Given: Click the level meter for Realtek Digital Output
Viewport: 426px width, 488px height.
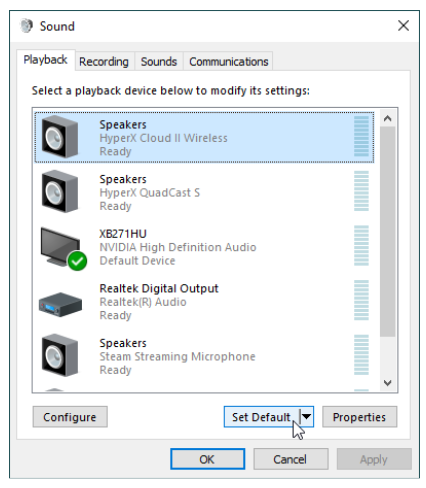Looking at the screenshot, I should pyautogui.click(x=361, y=300).
